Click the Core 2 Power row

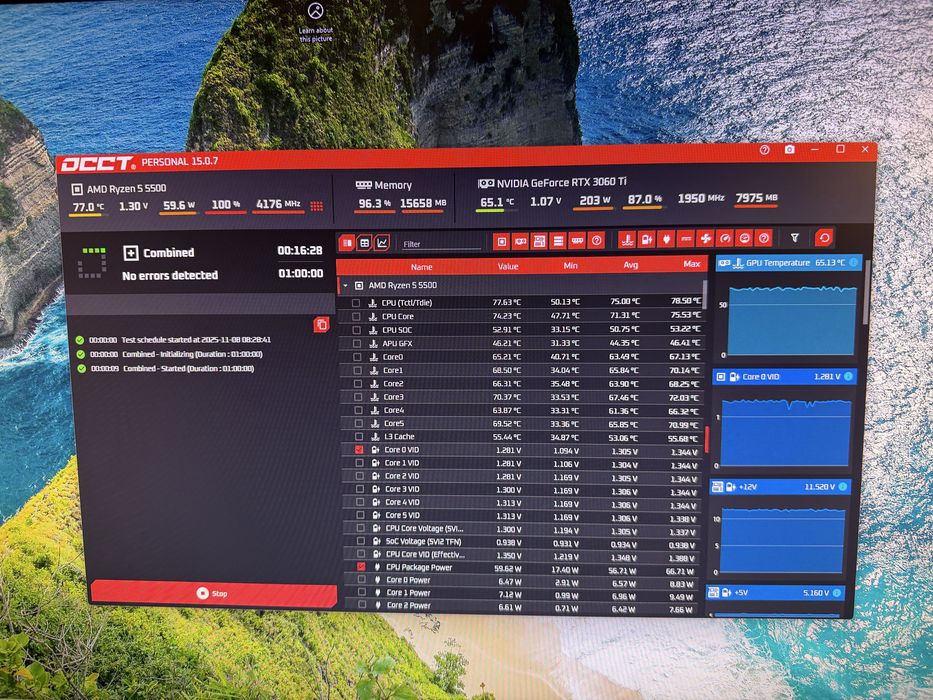pyautogui.click(x=519, y=606)
